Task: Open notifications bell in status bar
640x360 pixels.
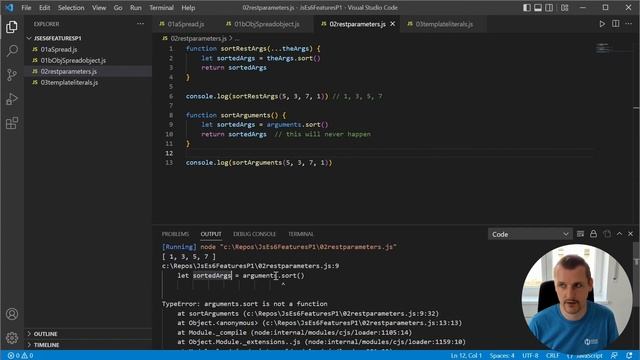Action: [x=629, y=356]
